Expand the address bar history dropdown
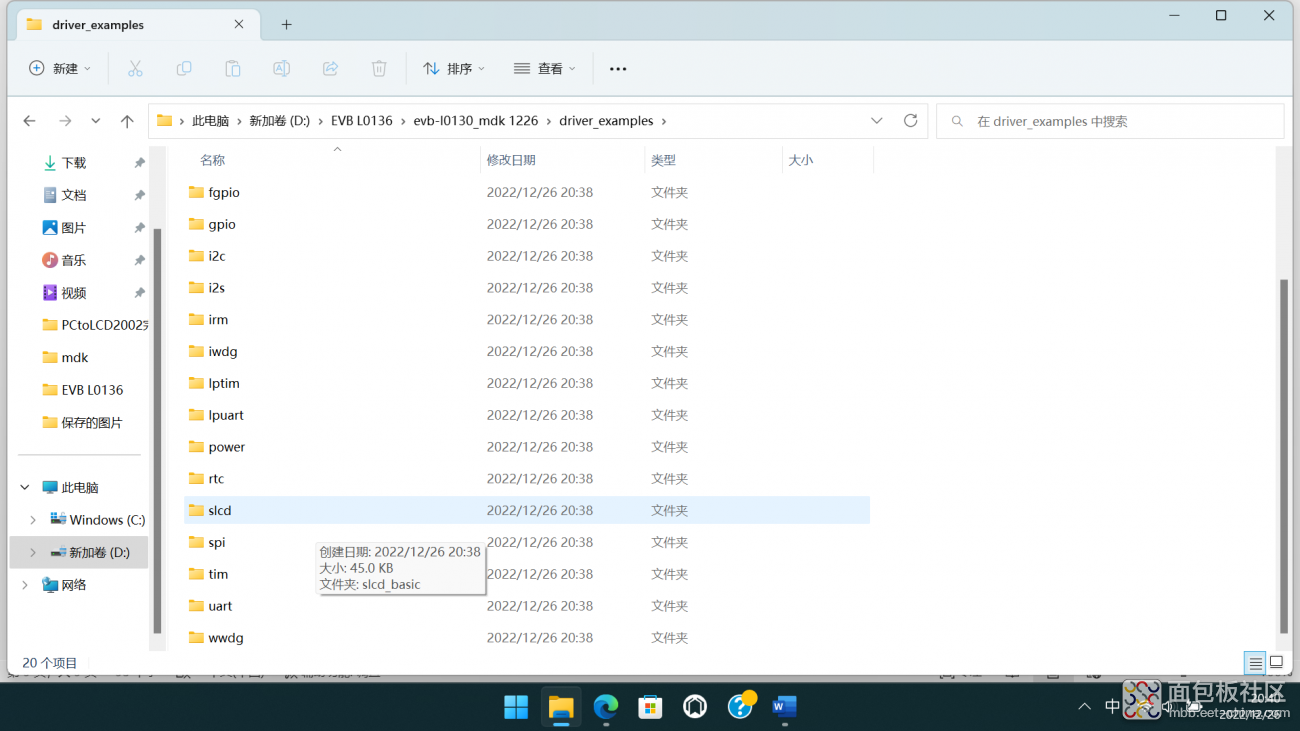The image size is (1300, 731). (877, 121)
